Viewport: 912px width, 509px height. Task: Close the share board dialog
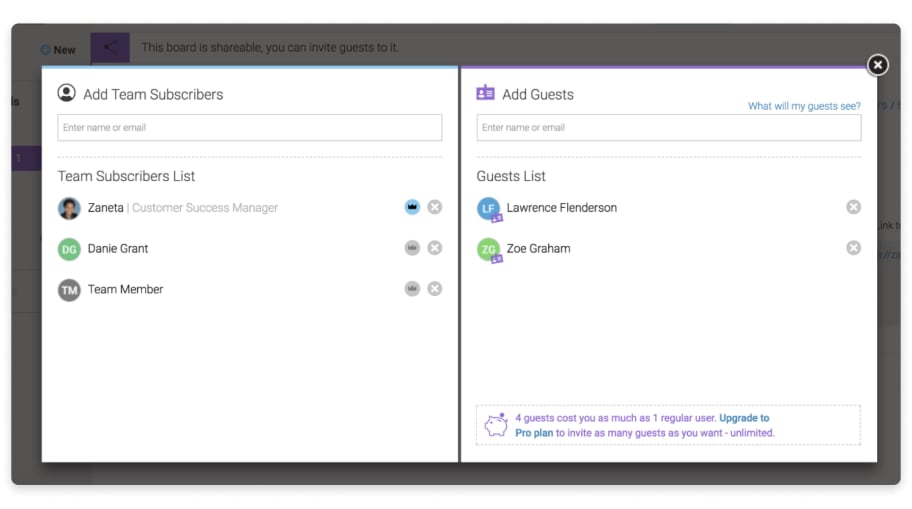pos(877,65)
